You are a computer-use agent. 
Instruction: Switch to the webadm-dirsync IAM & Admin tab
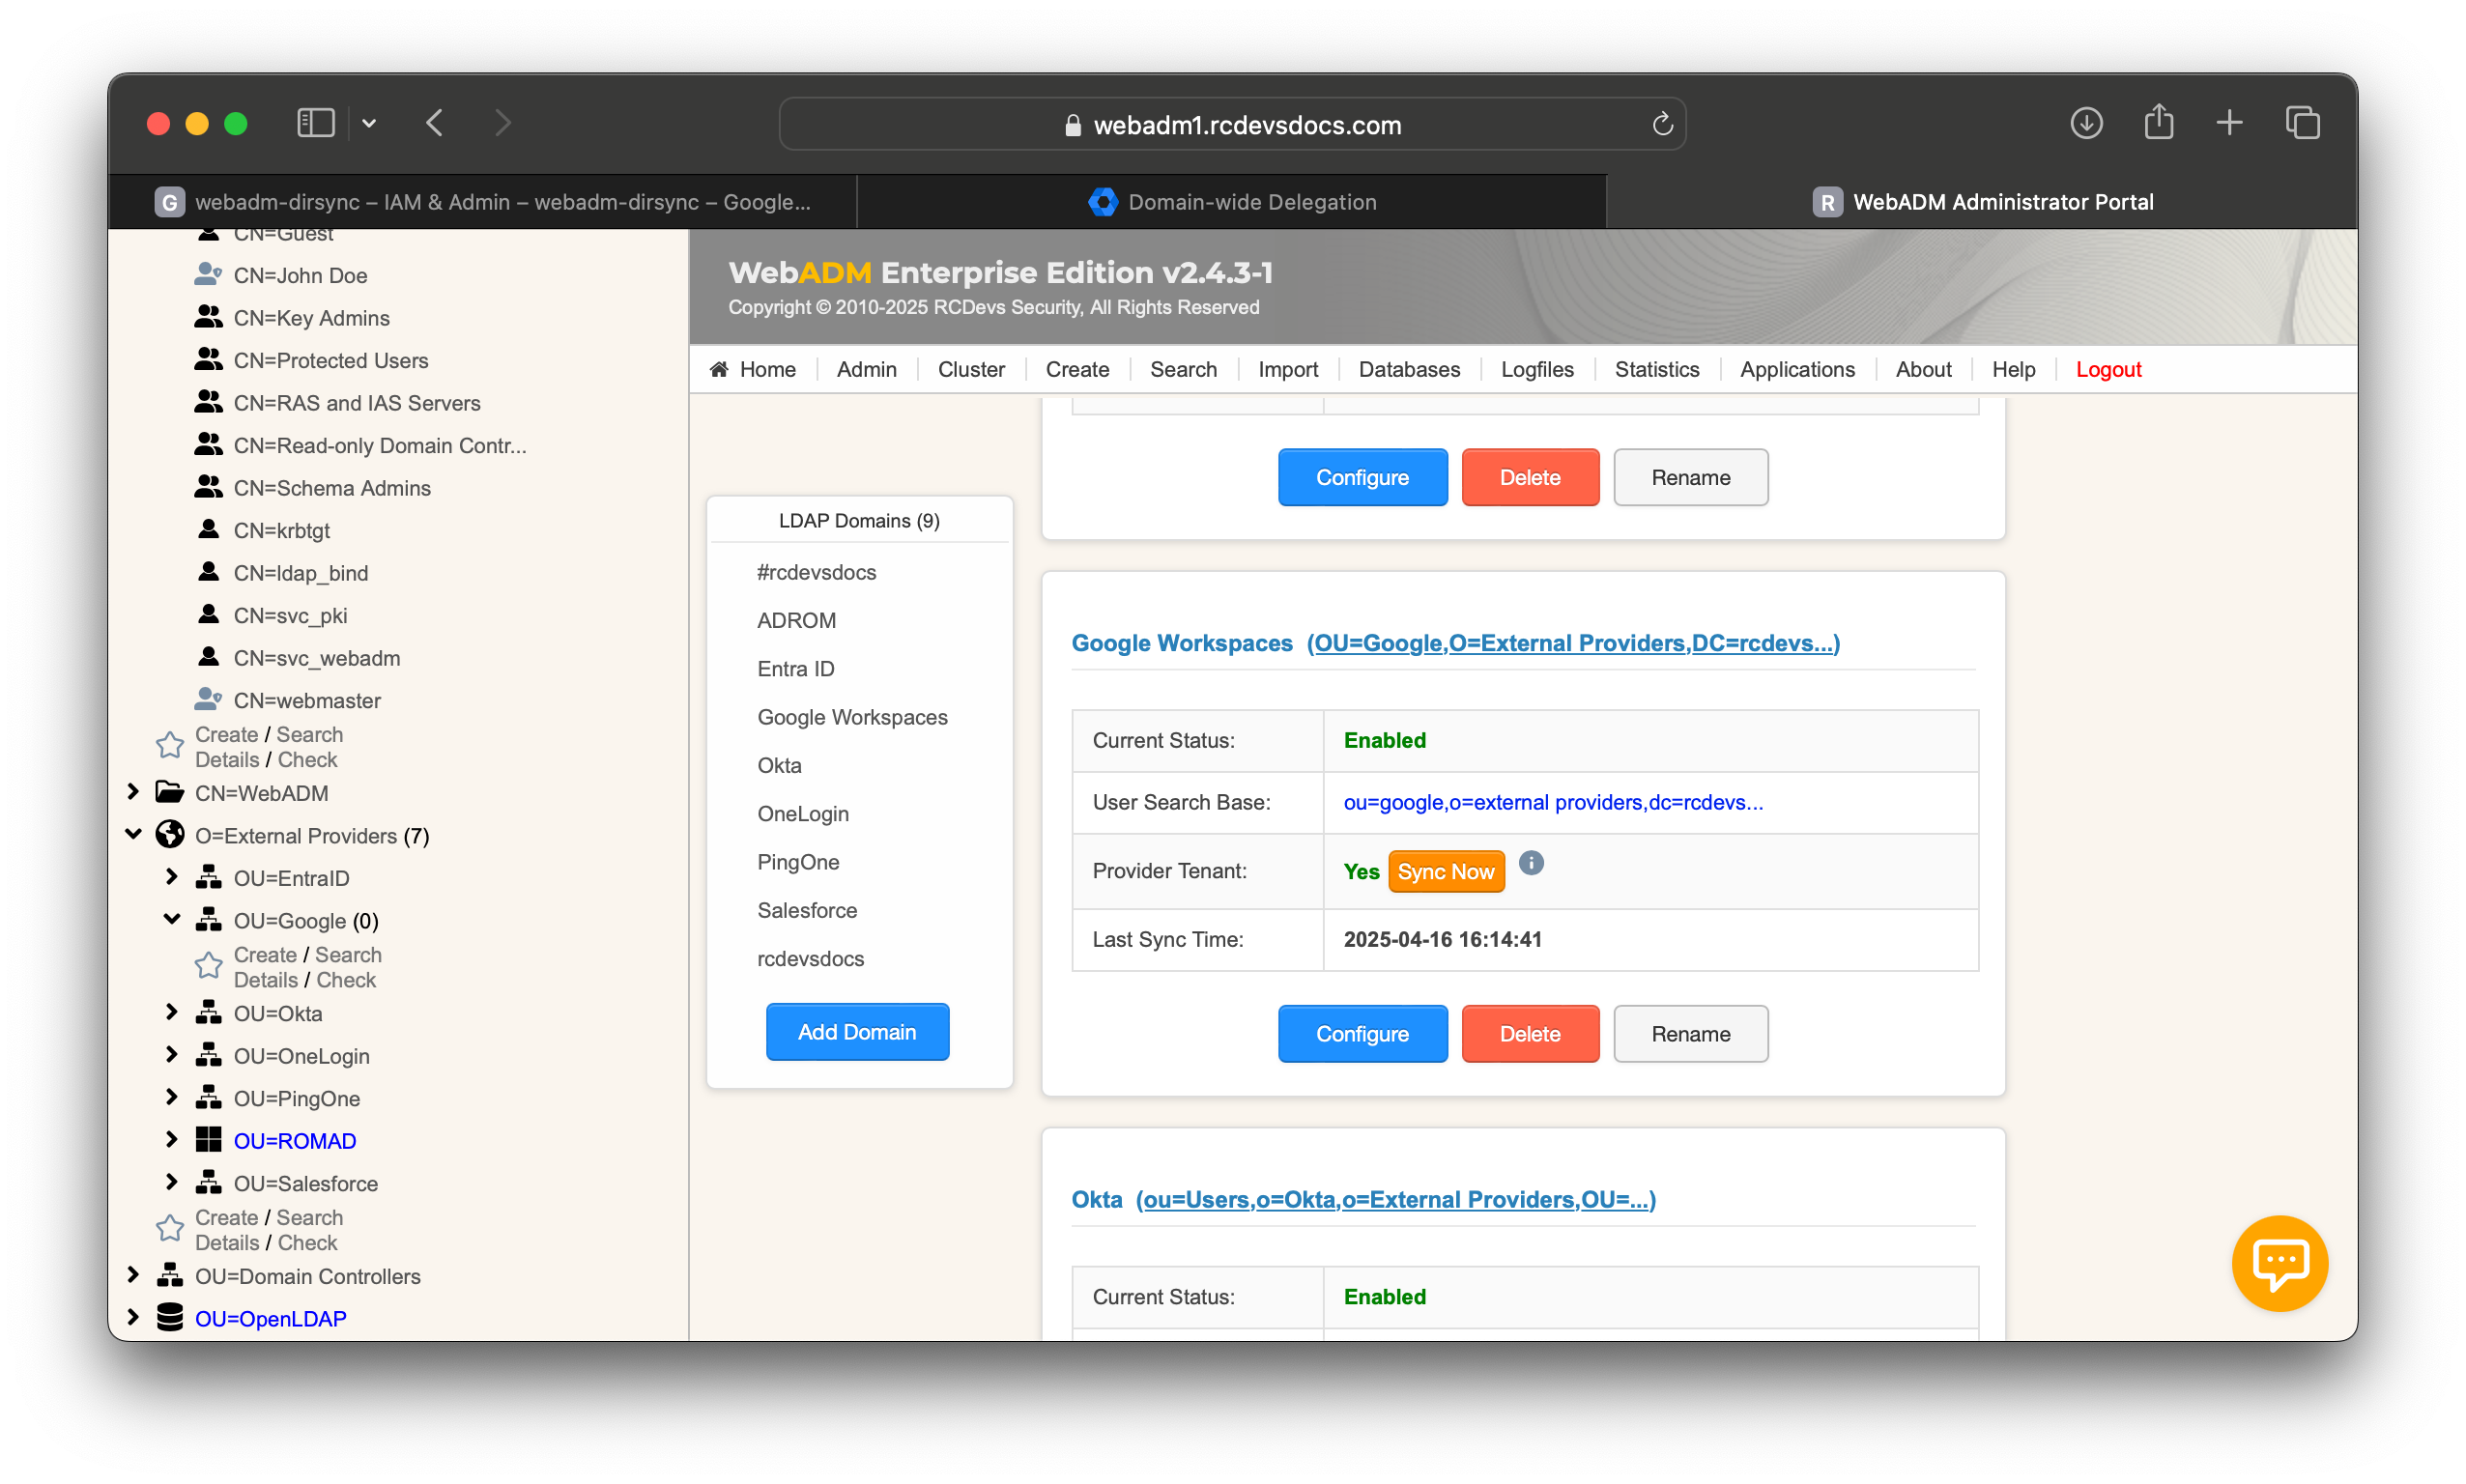482,202
